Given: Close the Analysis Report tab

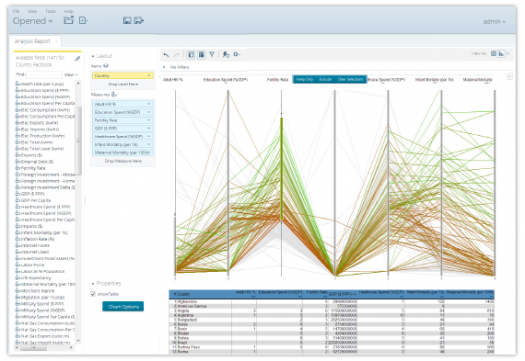Looking at the screenshot, I should point(57,41).
